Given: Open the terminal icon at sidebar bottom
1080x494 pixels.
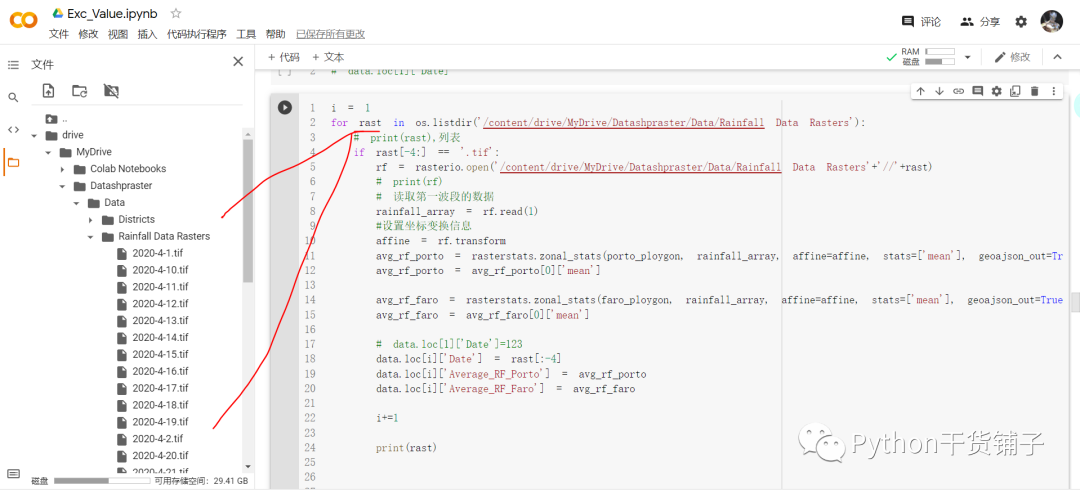Looking at the screenshot, I should click(13, 473).
